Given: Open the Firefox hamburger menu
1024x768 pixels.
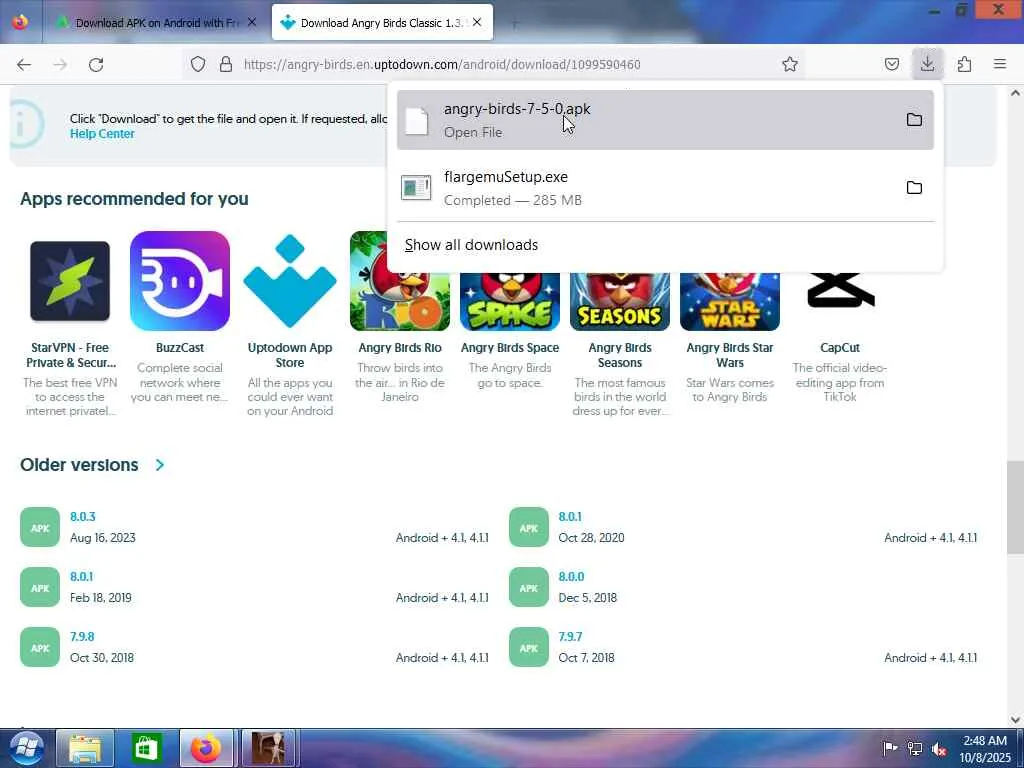Looking at the screenshot, I should (x=1000, y=64).
